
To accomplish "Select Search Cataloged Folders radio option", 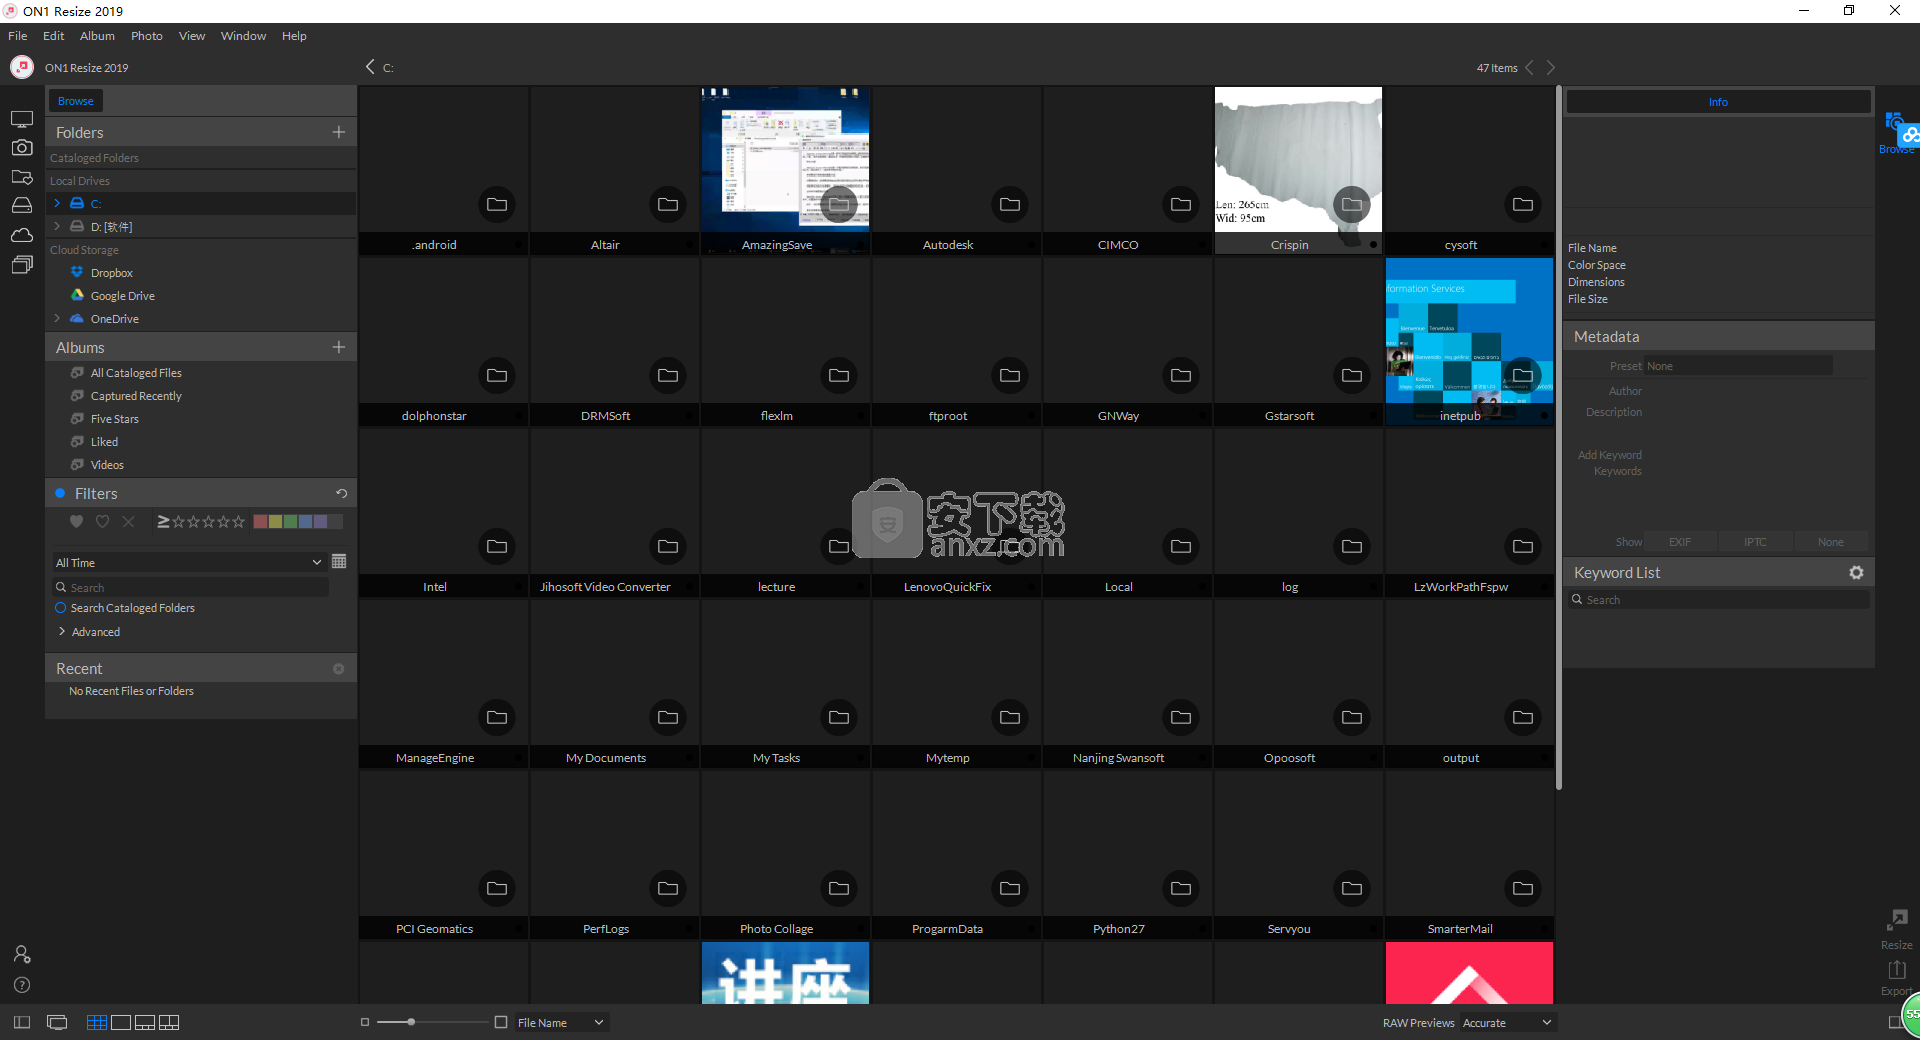I will tap(60, 608).
